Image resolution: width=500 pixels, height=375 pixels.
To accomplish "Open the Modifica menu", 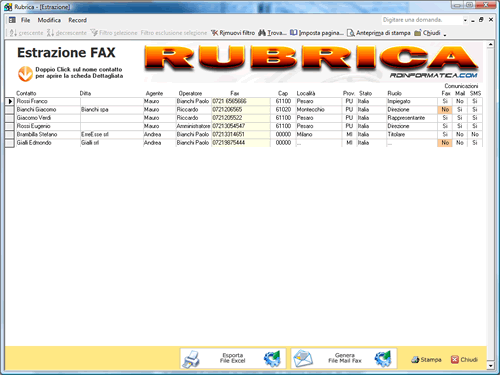I will coord(49,20).
